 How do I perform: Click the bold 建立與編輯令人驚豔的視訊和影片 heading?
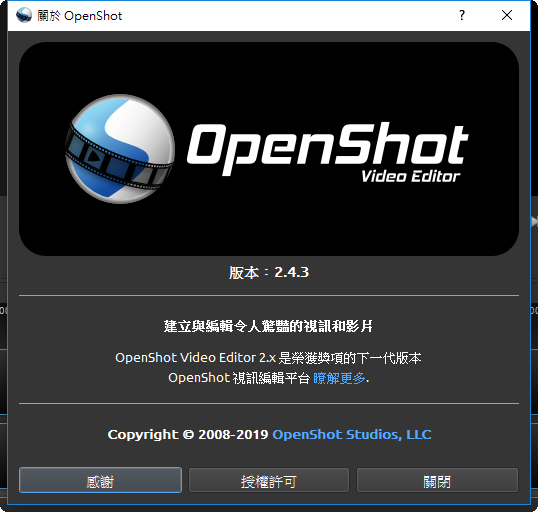(268, 326)
